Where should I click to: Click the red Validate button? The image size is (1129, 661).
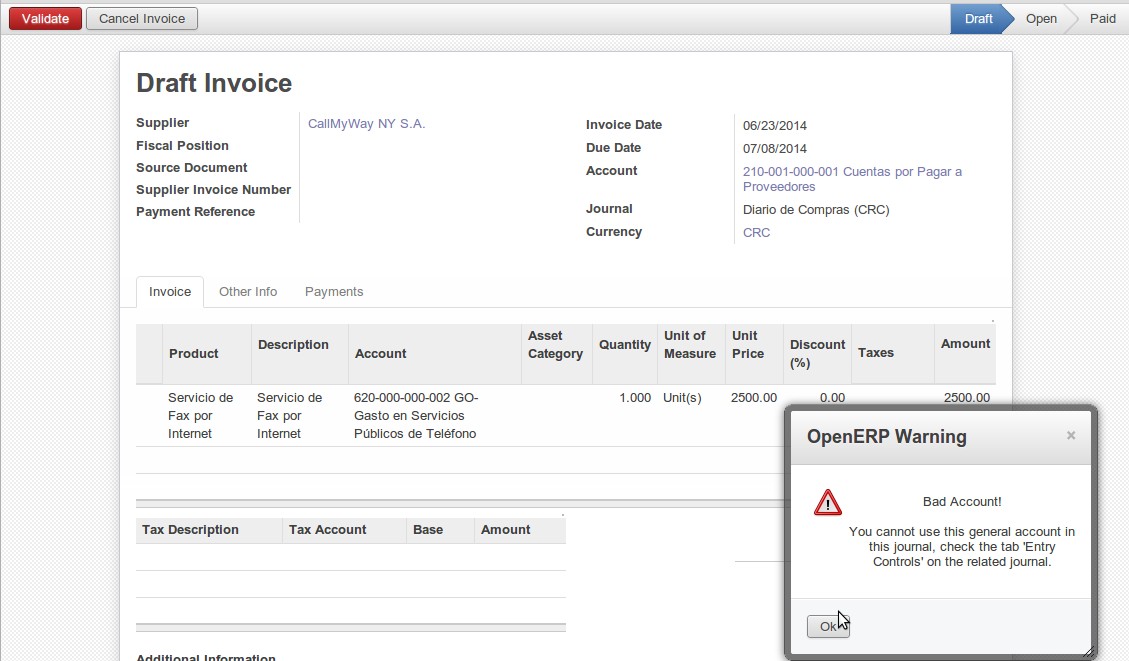(x=45, y=18)
